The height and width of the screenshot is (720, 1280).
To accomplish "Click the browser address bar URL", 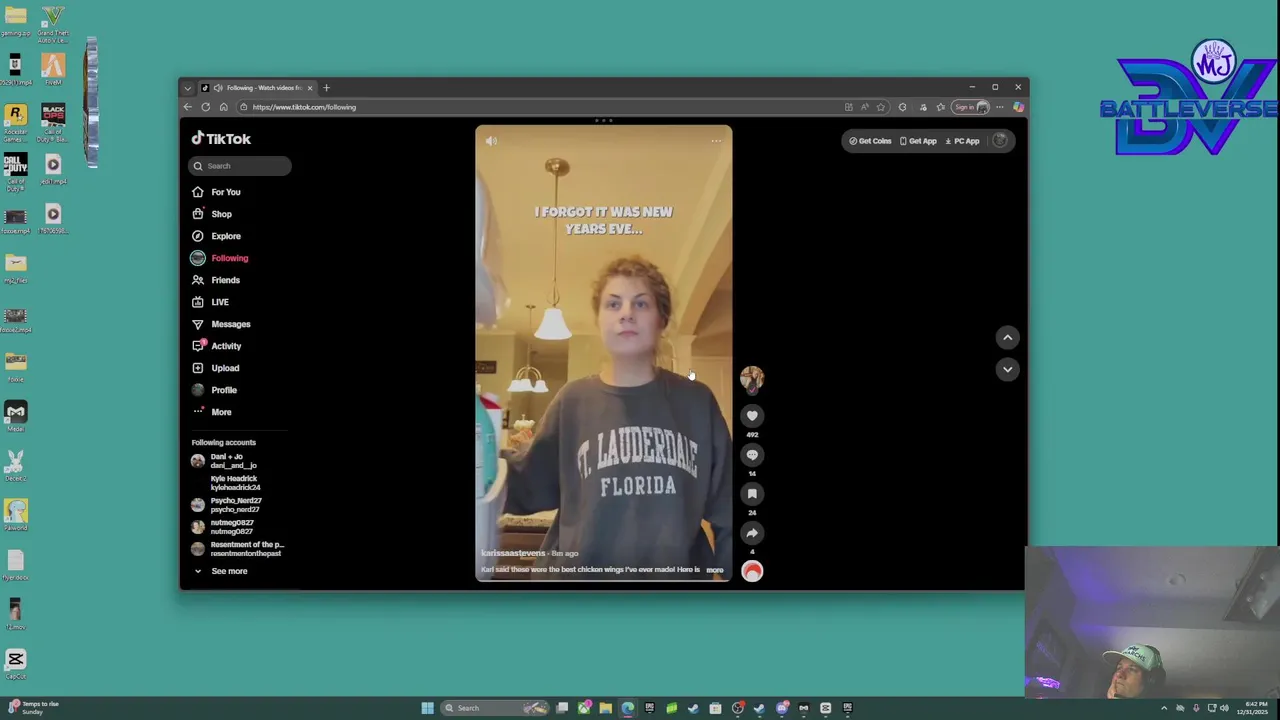I will pyautogui.click(x=304, y=107).
